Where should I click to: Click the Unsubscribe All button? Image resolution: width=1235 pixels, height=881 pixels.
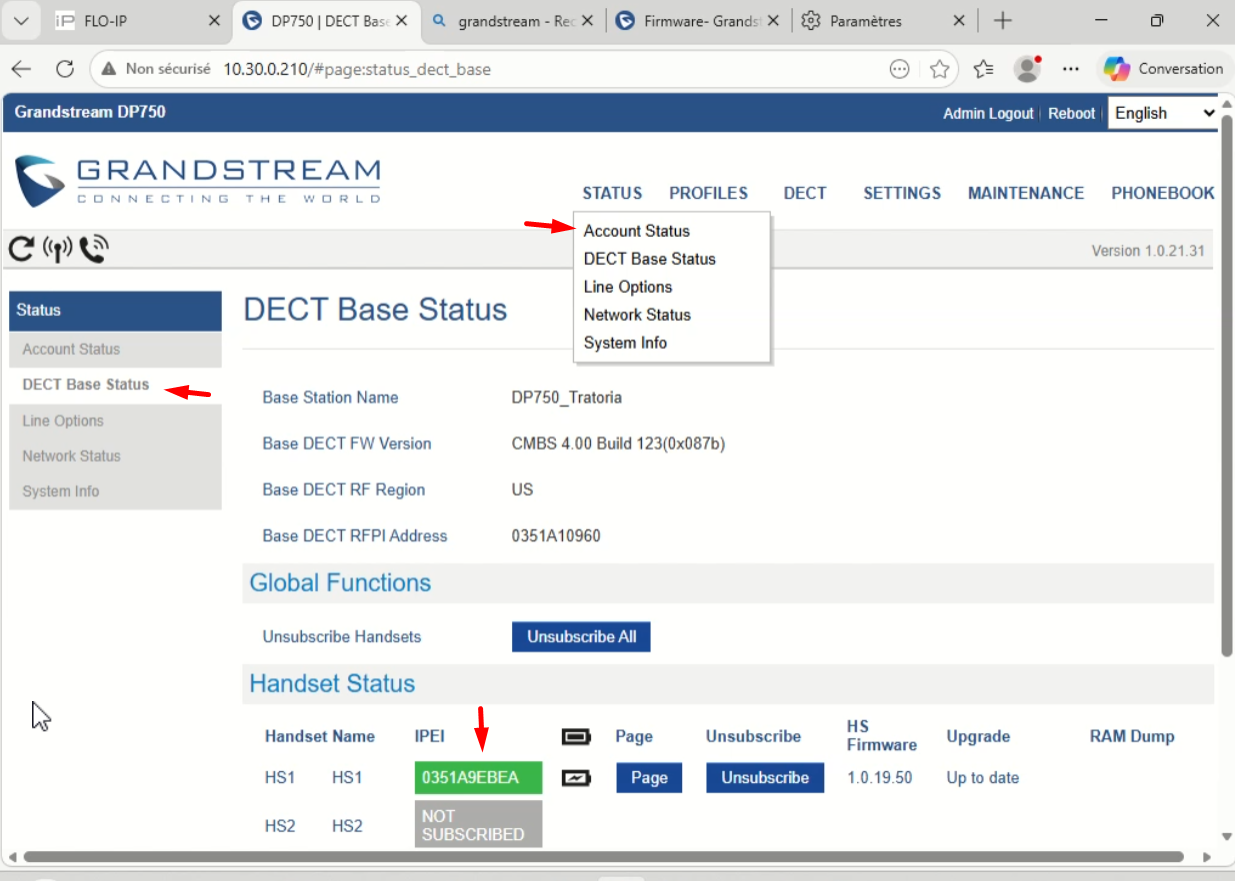[x=581, y=637]
